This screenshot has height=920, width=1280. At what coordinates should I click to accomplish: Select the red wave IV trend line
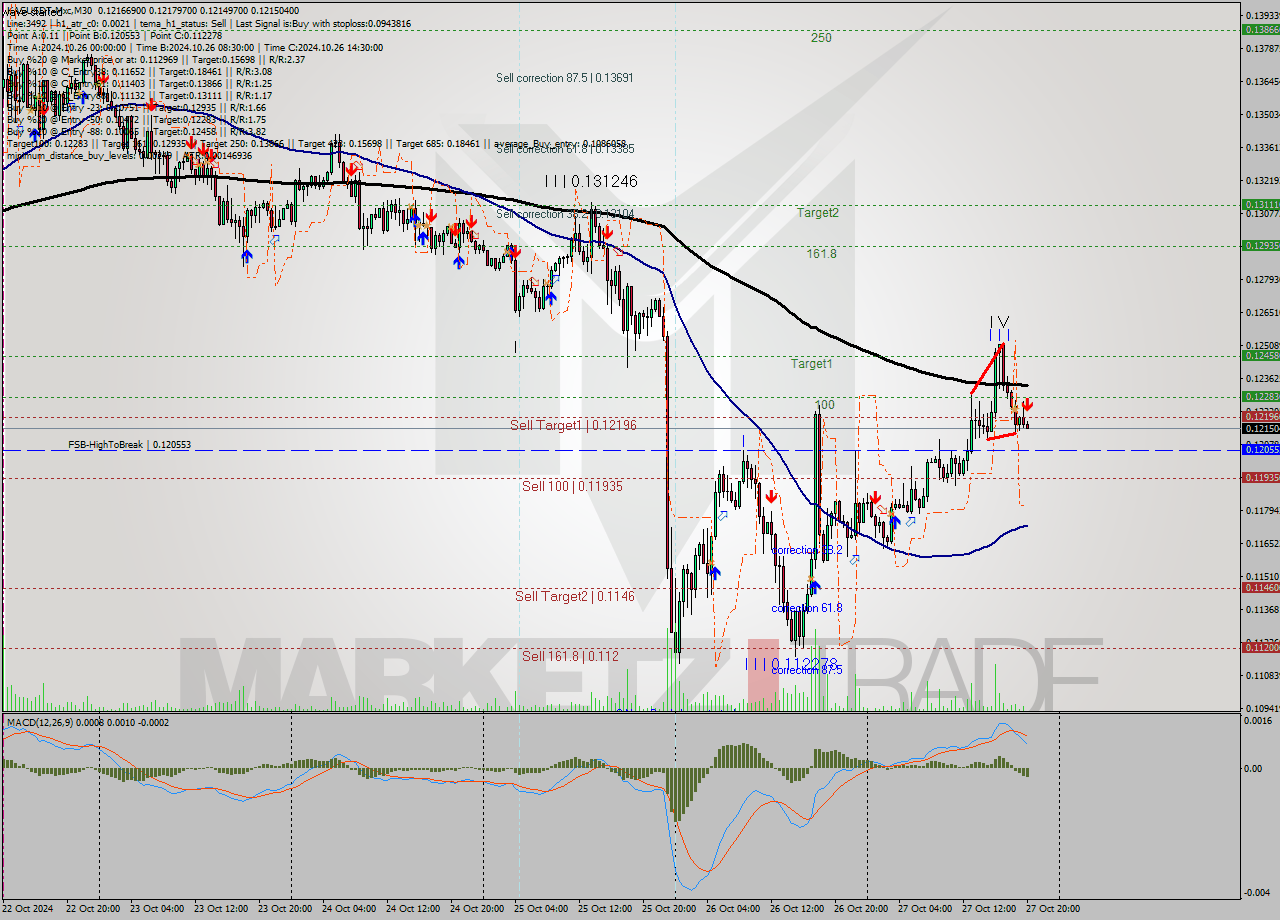987,369
